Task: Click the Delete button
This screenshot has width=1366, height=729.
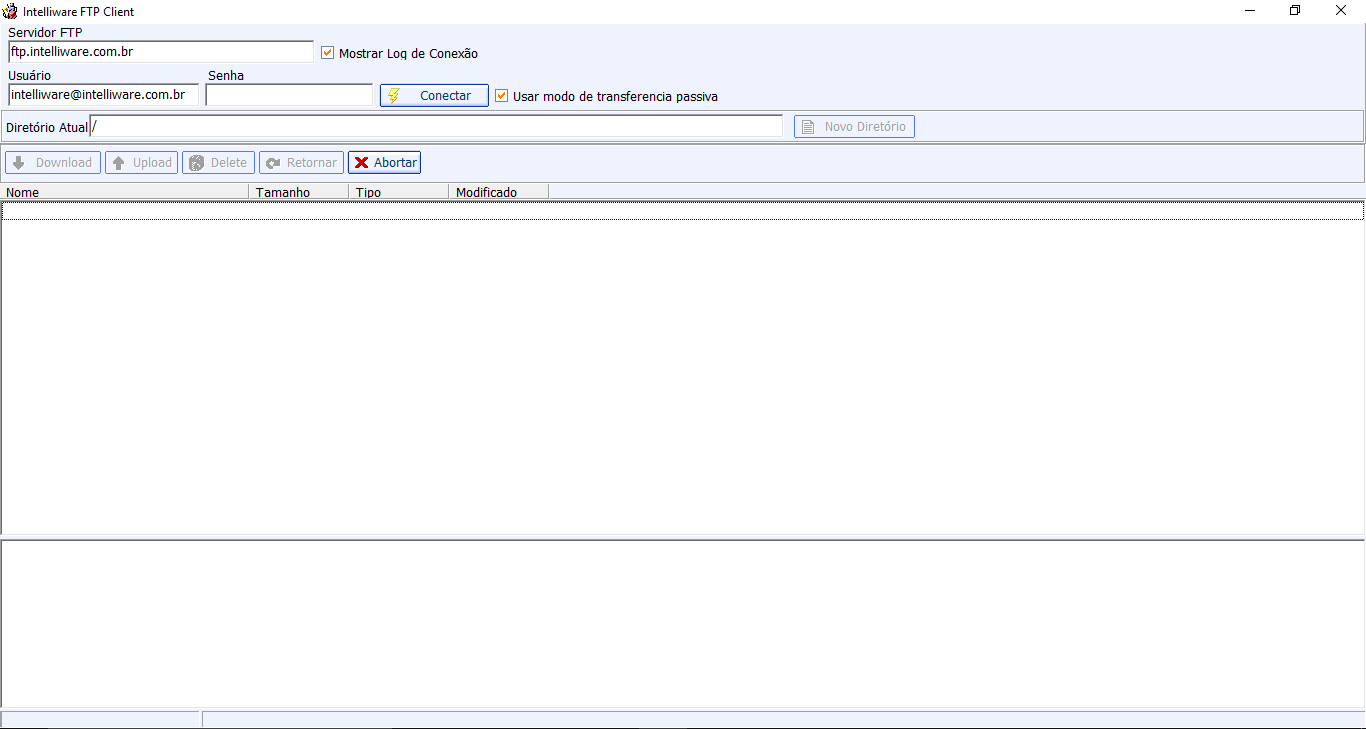Action: pyautogui.click(x=218, y=163)
